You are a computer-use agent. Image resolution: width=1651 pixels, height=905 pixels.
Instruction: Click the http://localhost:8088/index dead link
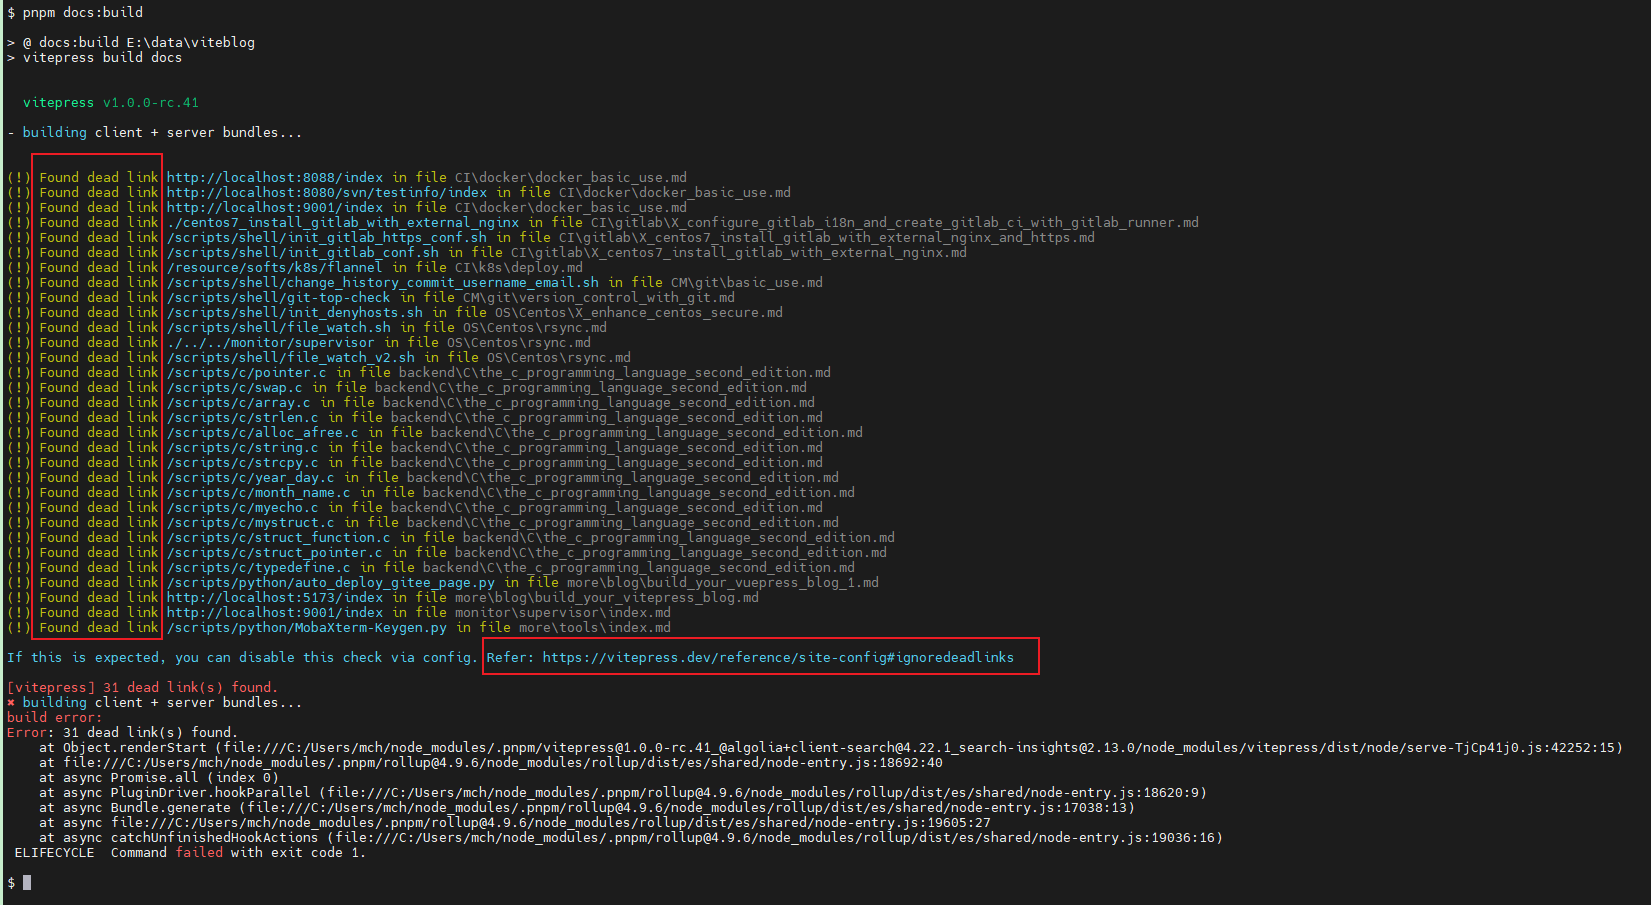[x=274, y=177]
